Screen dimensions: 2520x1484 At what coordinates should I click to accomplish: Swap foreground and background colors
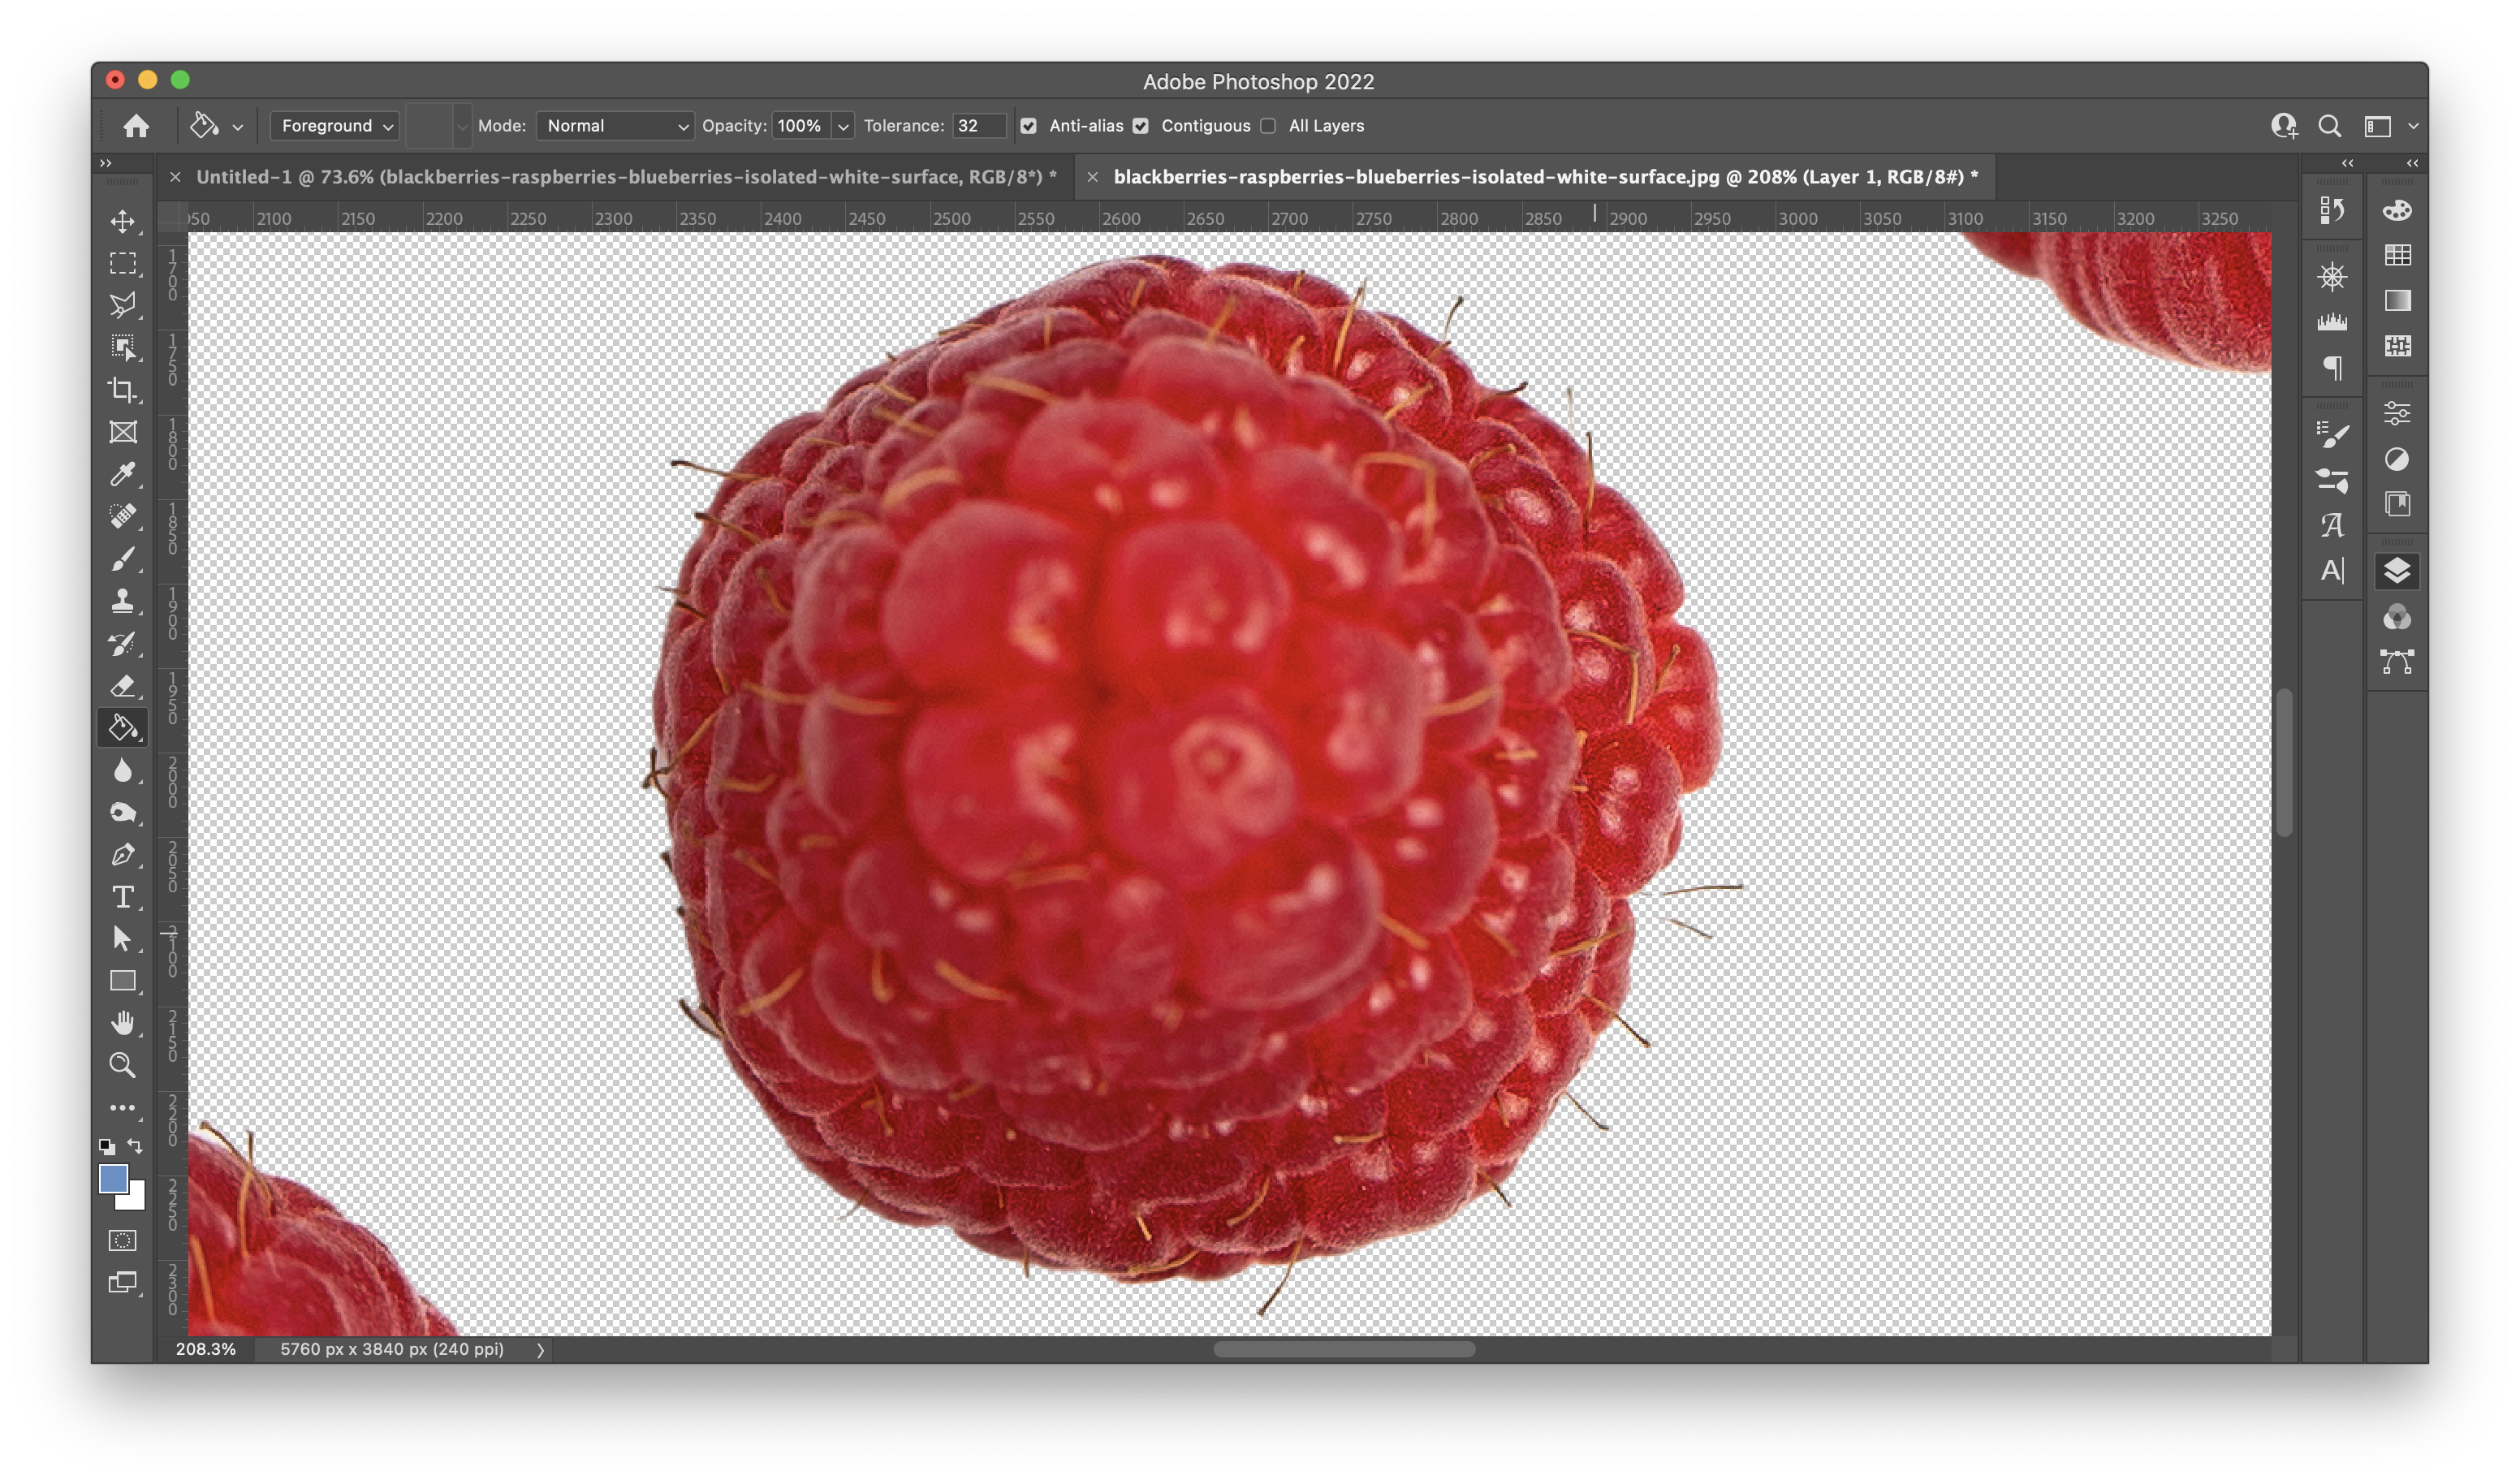click(135, 1146)
